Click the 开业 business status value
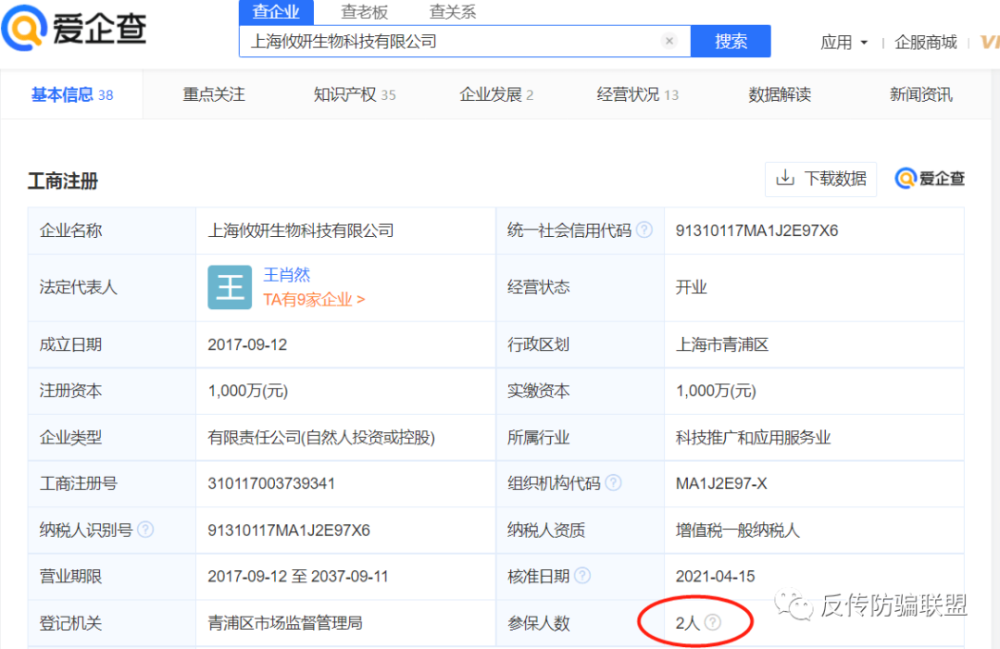Viewport: 1000px width, 649px height. [x=691, y=288]
